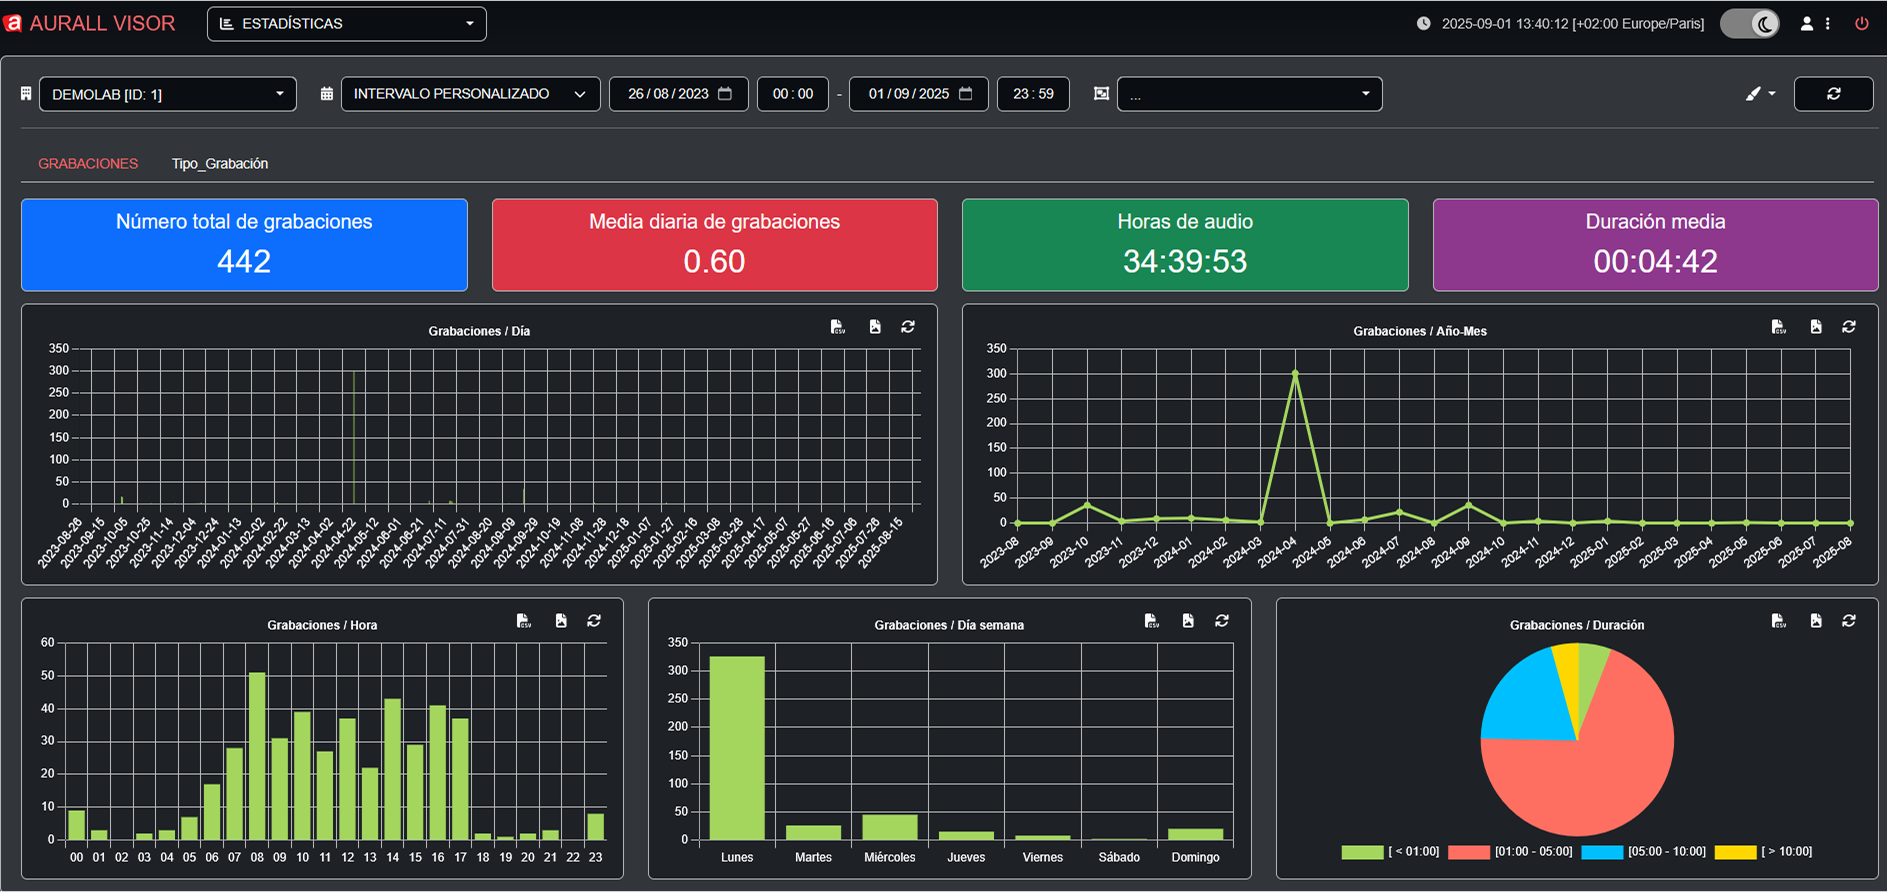Open the paintbrush style options
The image size is (1887, 892).
click(x=1759, y=94)
